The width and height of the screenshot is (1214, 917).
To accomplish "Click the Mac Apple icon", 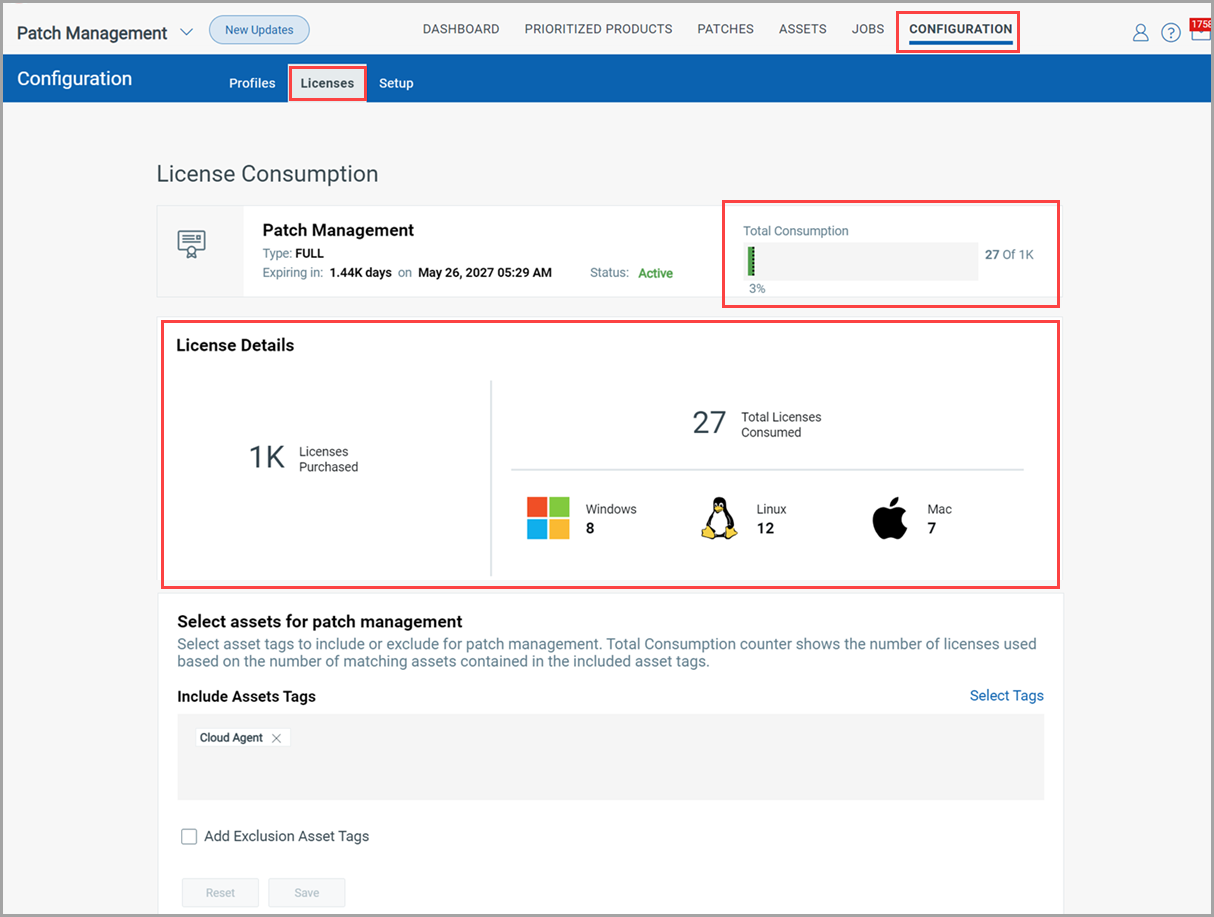I will 888,516.
